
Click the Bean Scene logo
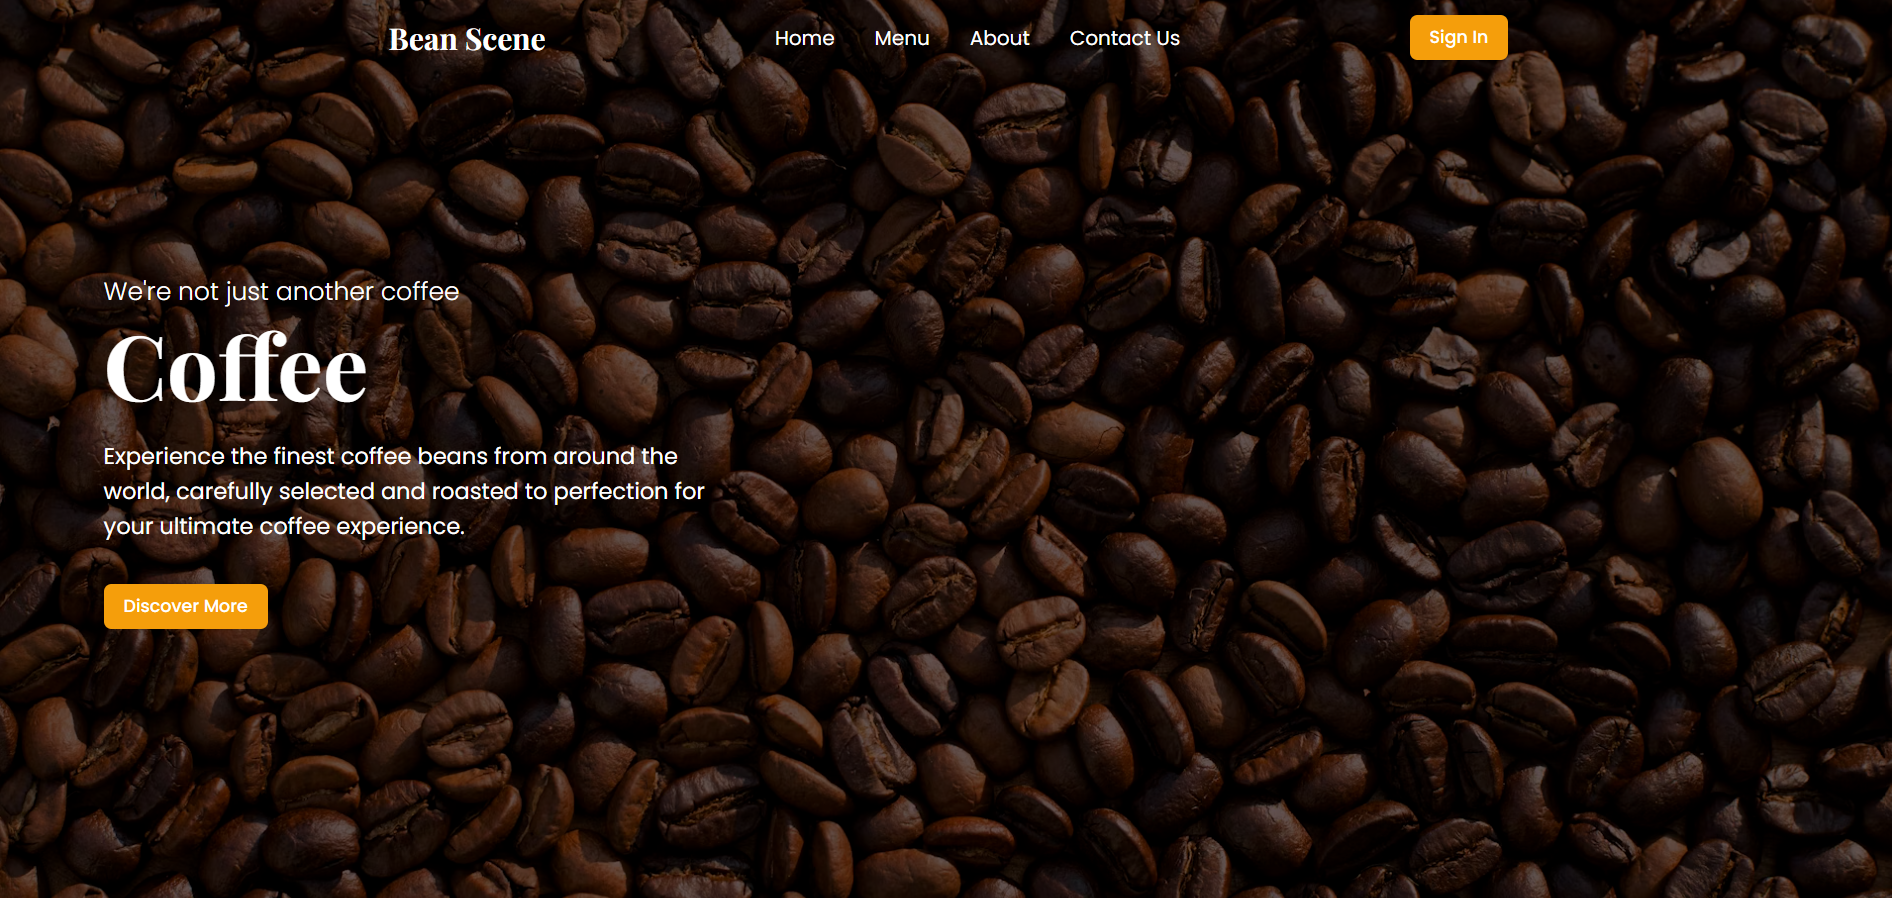[x=467, y=39]
